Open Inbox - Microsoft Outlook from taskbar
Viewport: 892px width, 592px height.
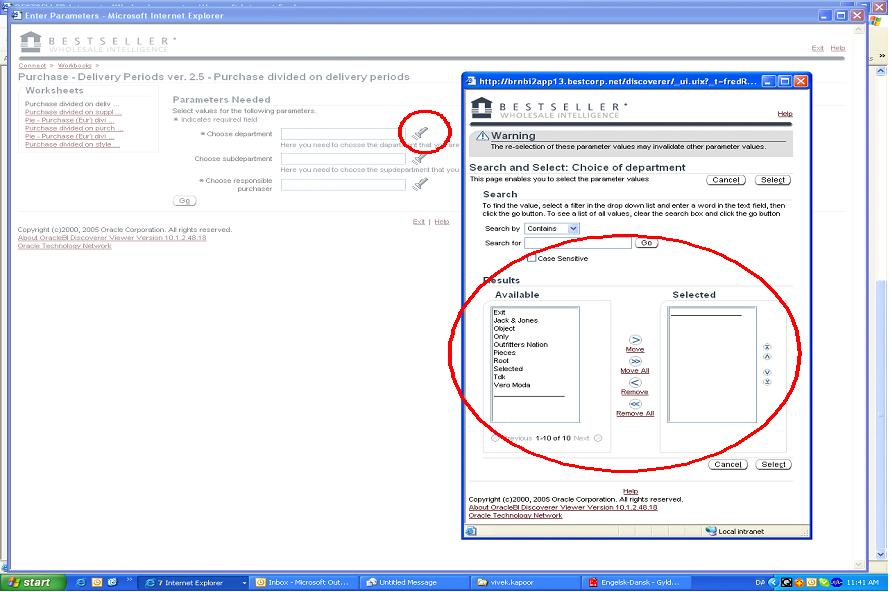coord(304,582)
